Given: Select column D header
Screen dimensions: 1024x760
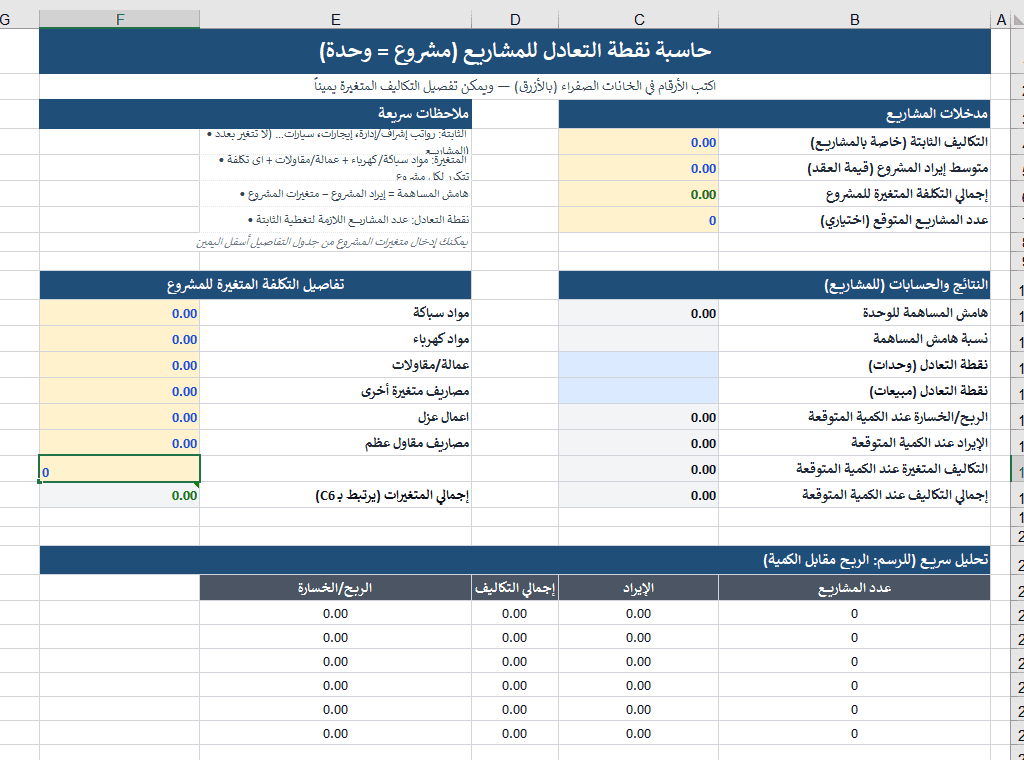Looking at the screenshot, I should 515,20.
